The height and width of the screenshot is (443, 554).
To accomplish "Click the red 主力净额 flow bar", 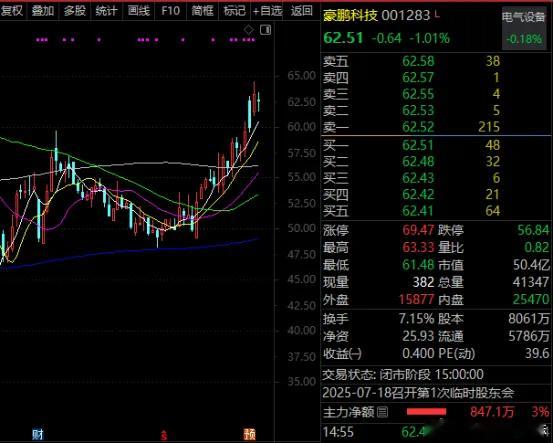I will pyautogui.click(x=426, y=412).
